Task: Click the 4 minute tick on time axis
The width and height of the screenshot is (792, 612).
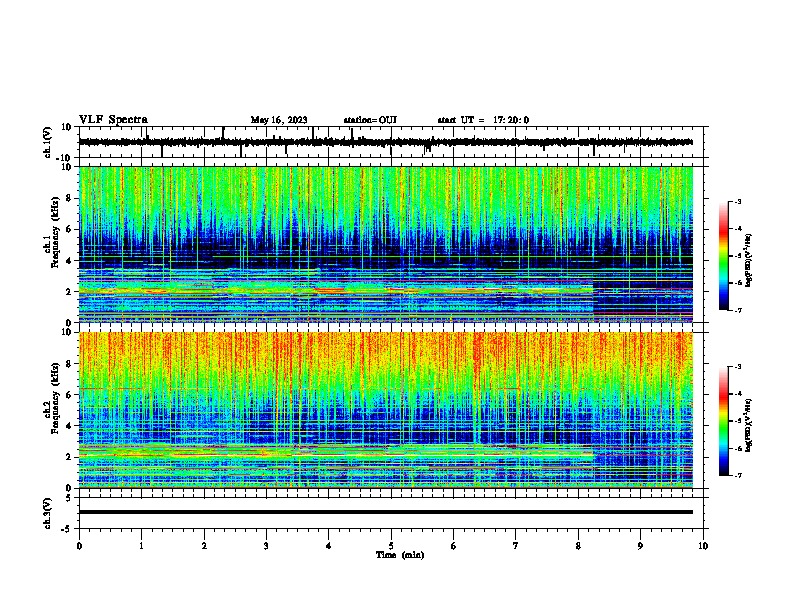Action: point(329,546)
